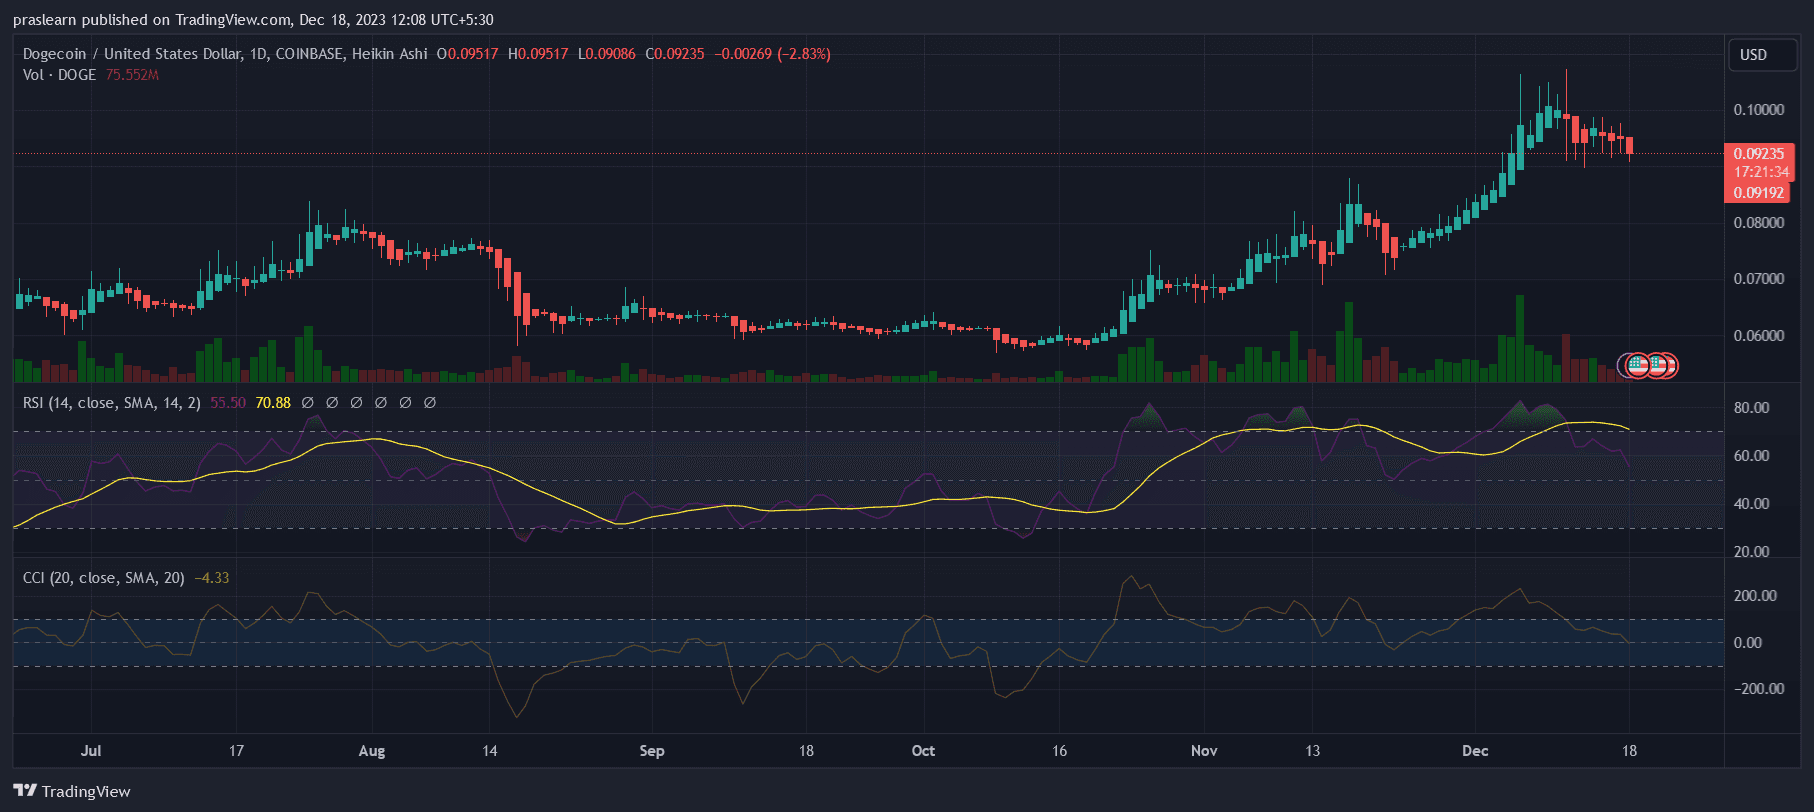The width and height of the screenshot is (1814, 812).
Task: Click the Nov label on the time axis
Action: pyautogui.click(x=1204, y=751)
